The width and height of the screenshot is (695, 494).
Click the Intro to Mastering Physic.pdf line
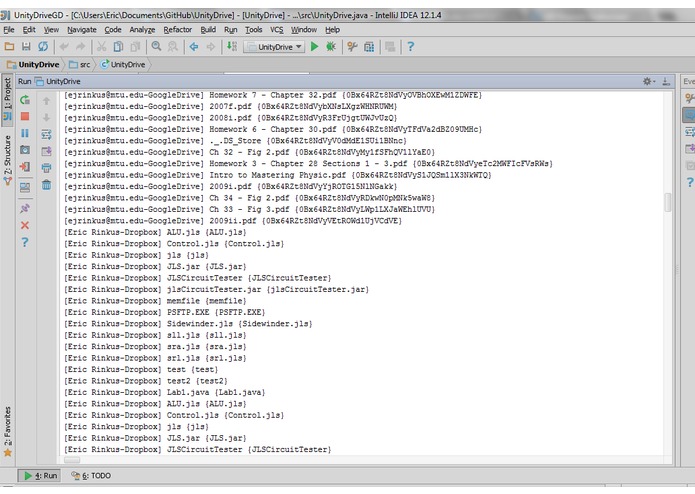coord(278,175)
